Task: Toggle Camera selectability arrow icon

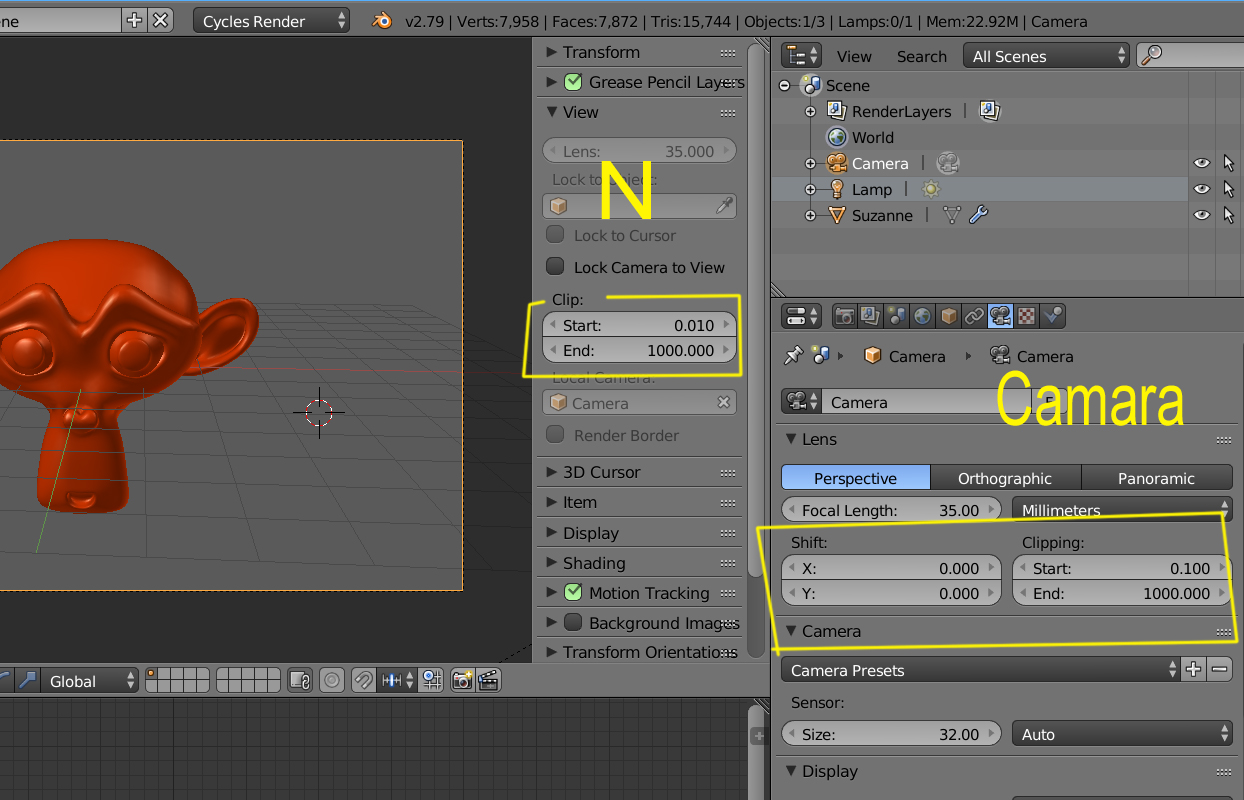Action: point(1229,163)
